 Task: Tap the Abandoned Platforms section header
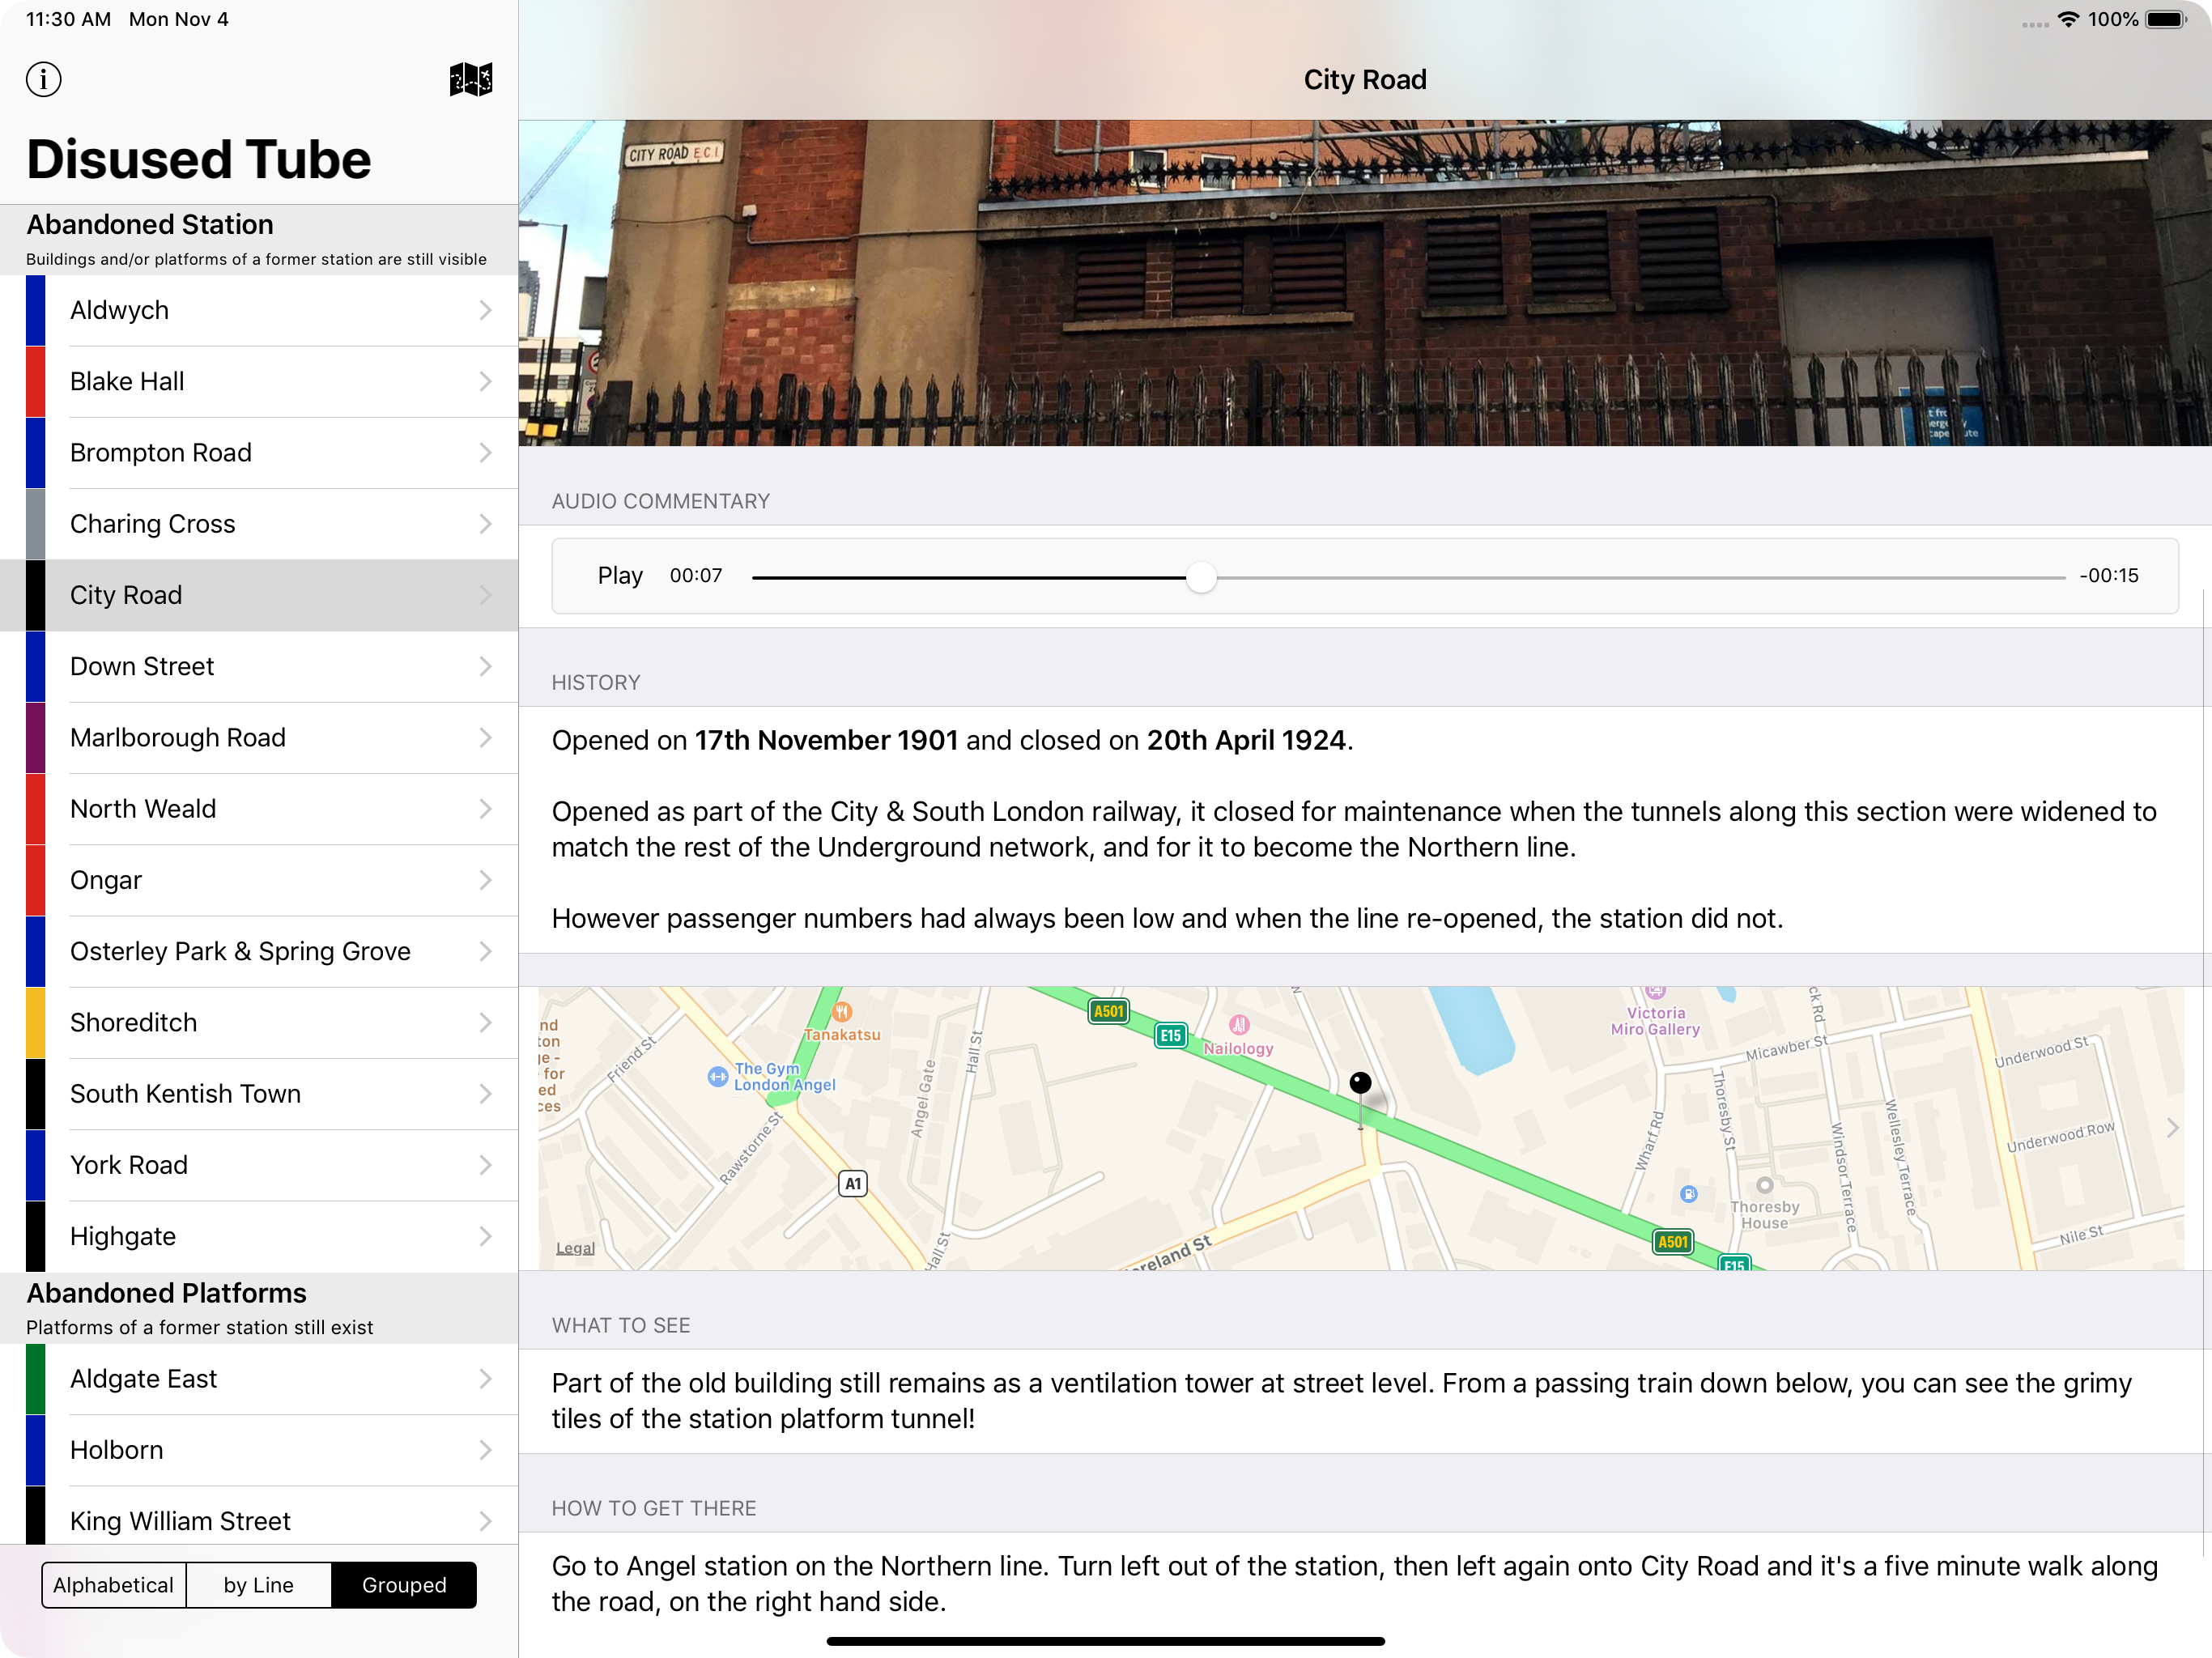[259, 1307]
